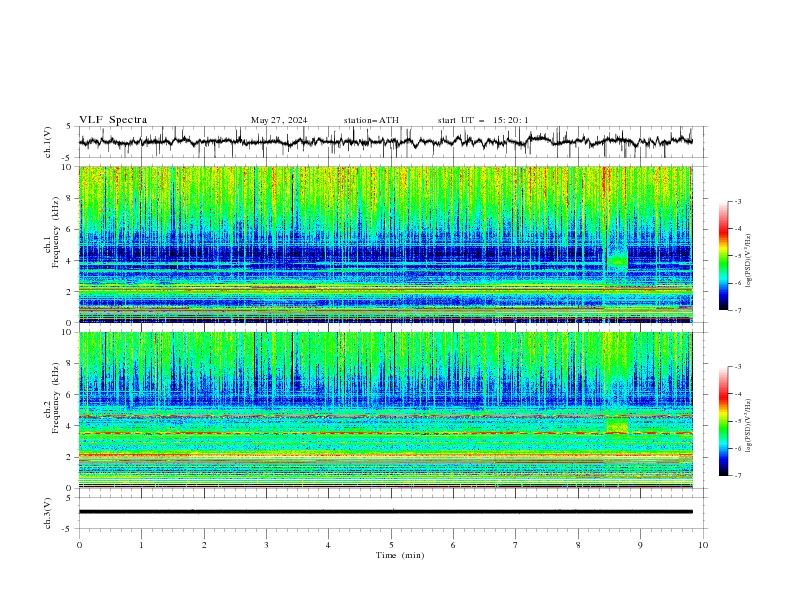Click the lower log(PSD) color bar caption
The height and width of the screenshot is (612, 792).
(x=749, y=425)
